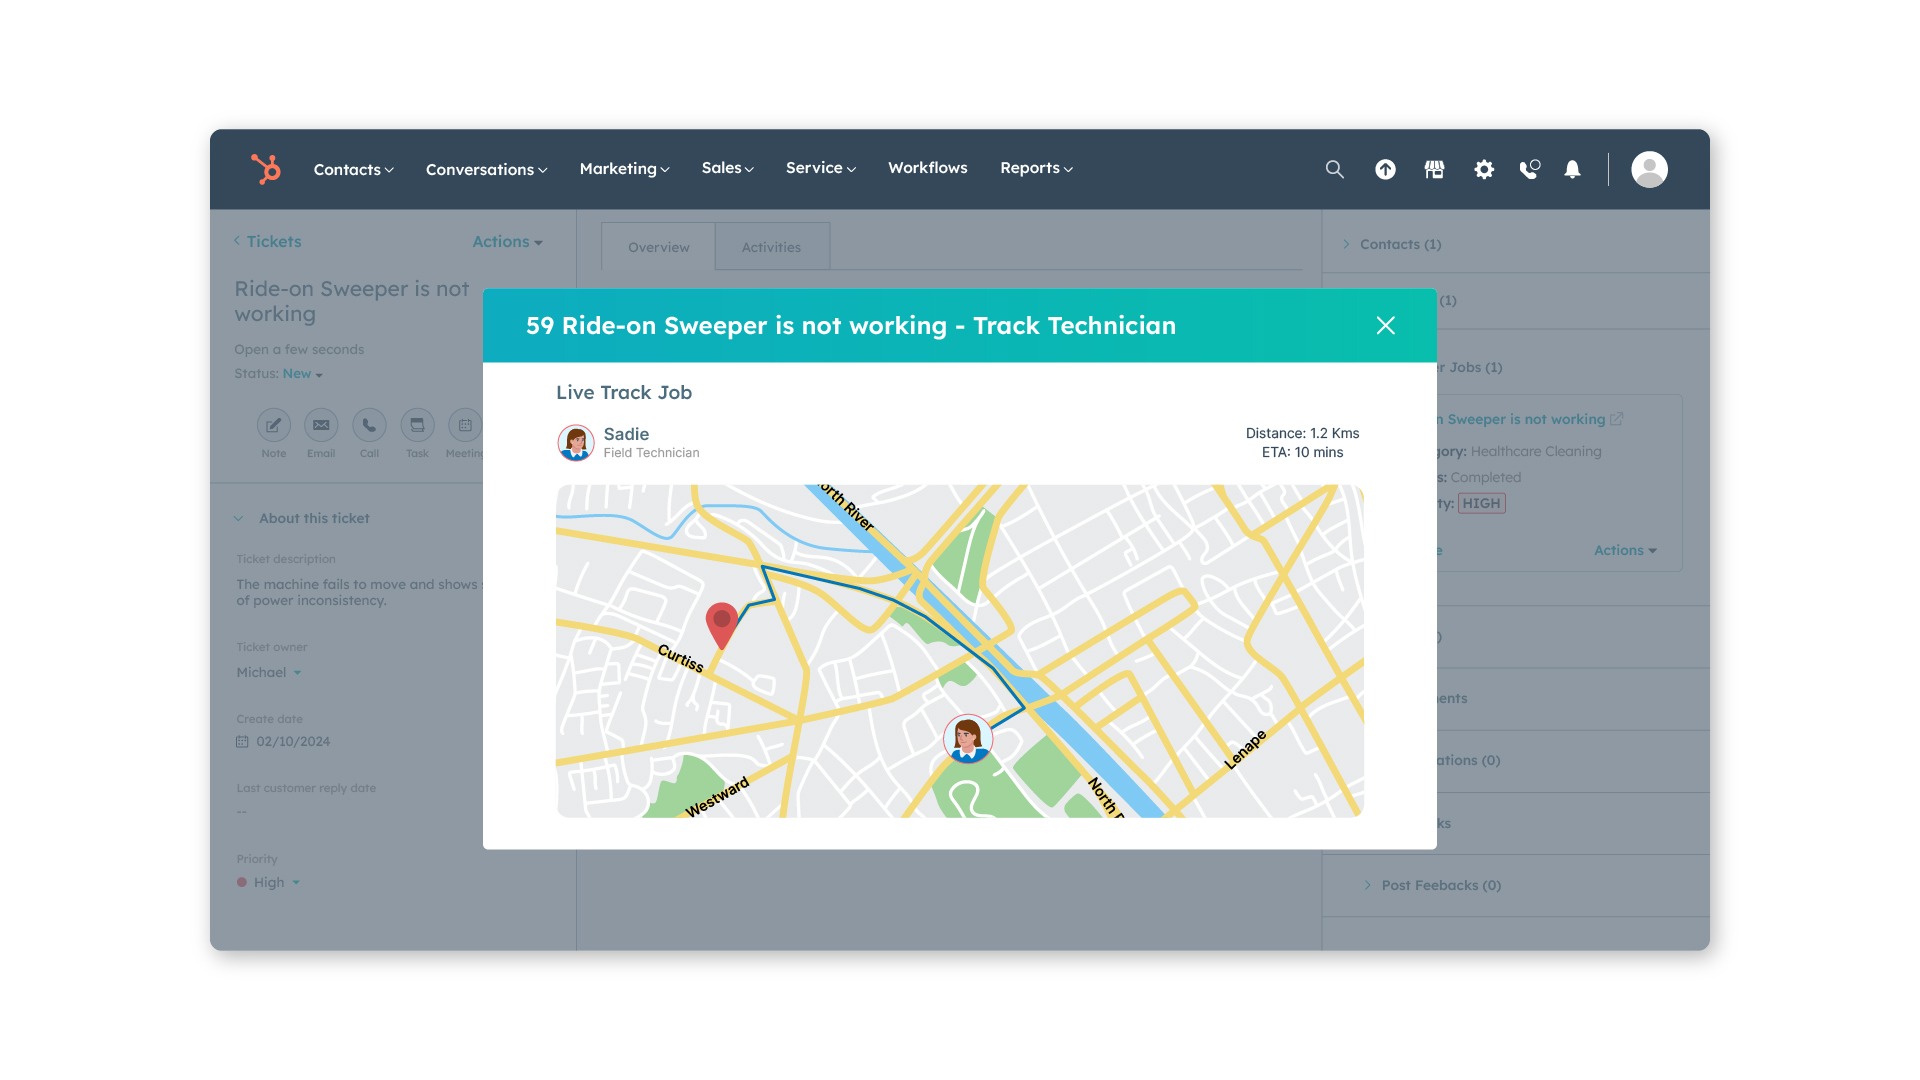Switch to the Activities tab
The image size is (1920, 1080).
point(771,247)
